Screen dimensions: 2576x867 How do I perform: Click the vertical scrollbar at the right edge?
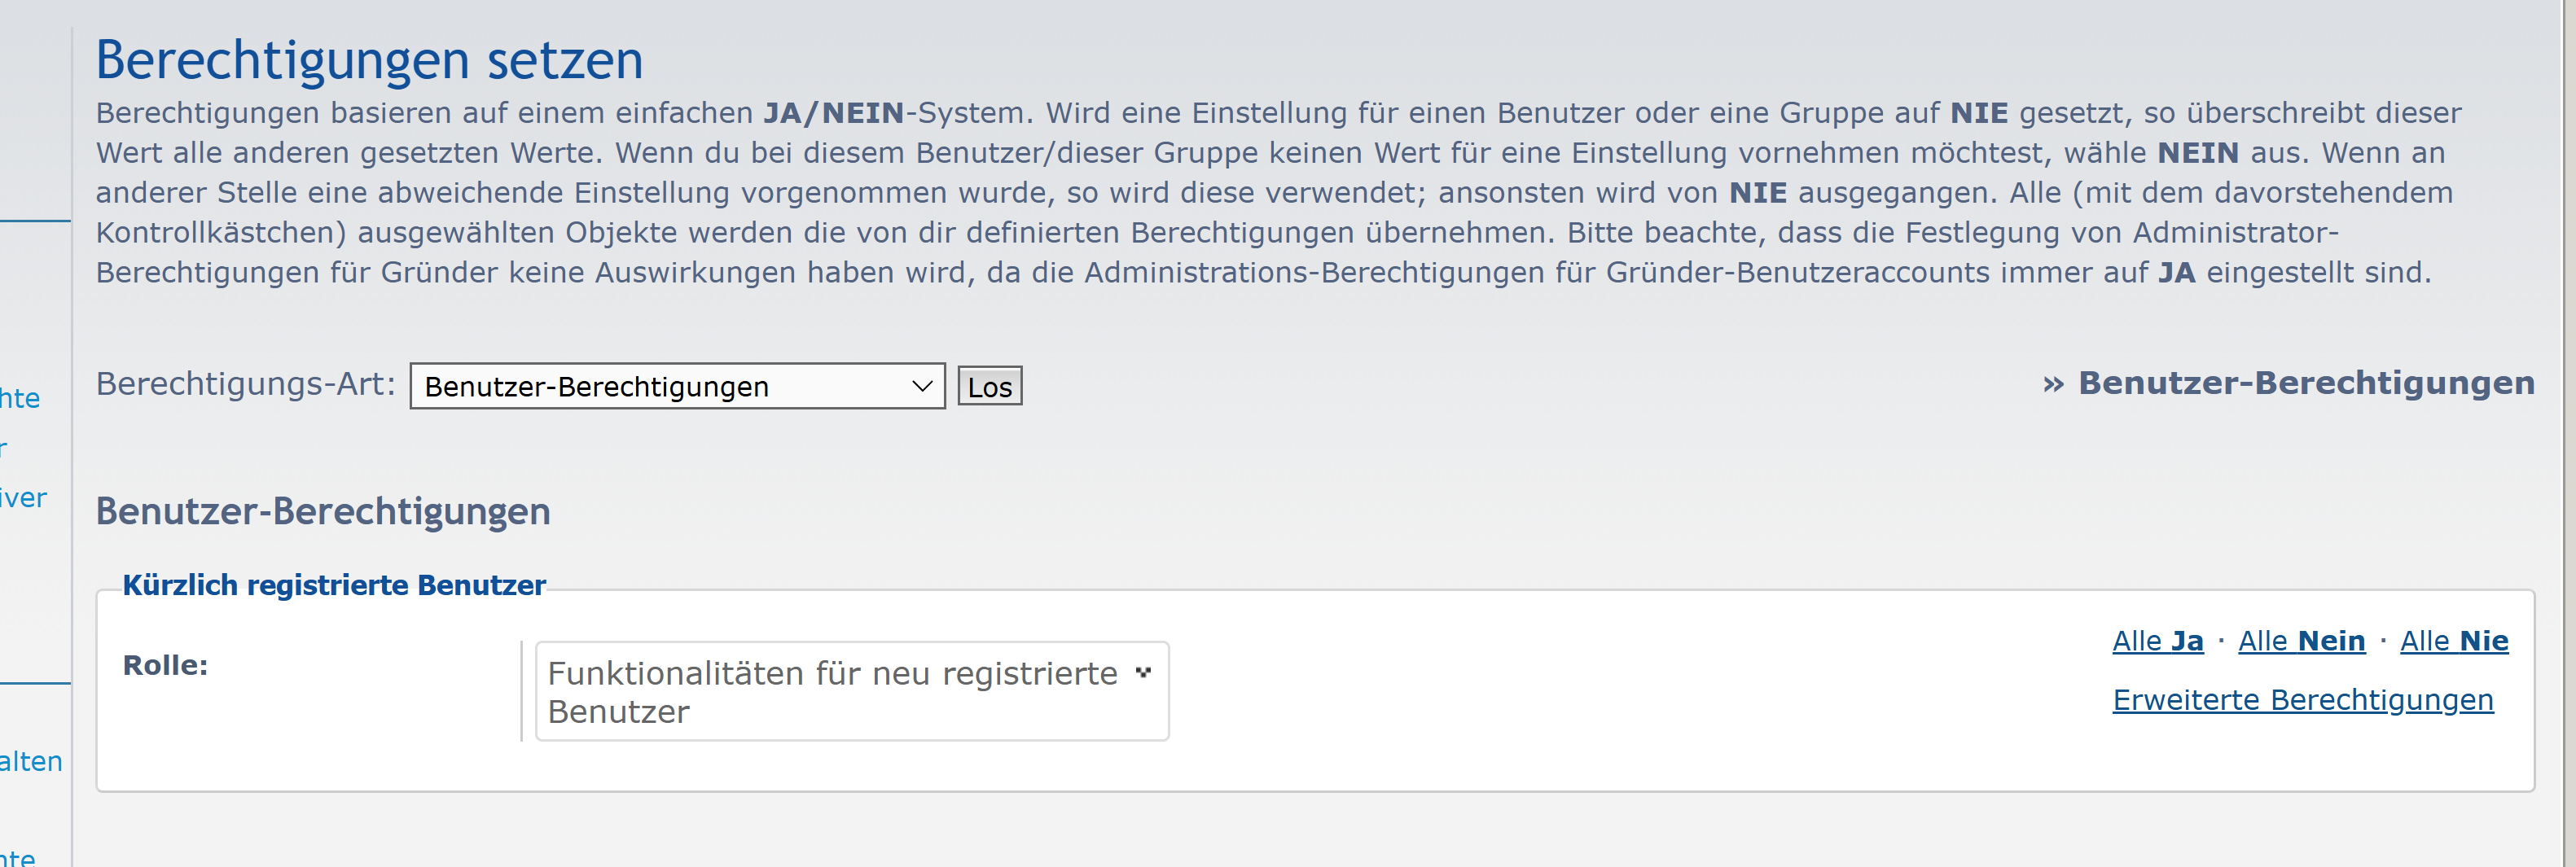(2568, 433)
